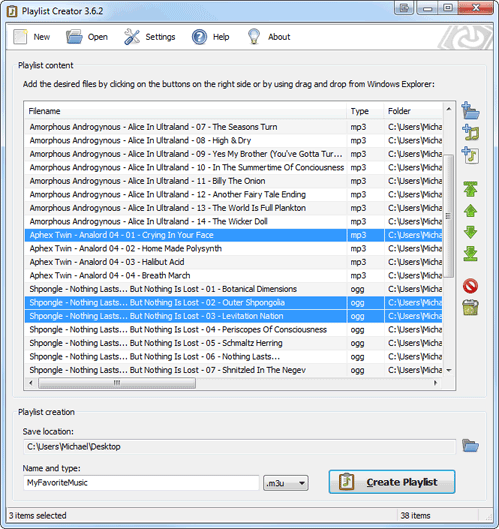Click the vertical scrollbar thumb
The image size is (499, 529).
pyautogui.click(x=449, y=216)
